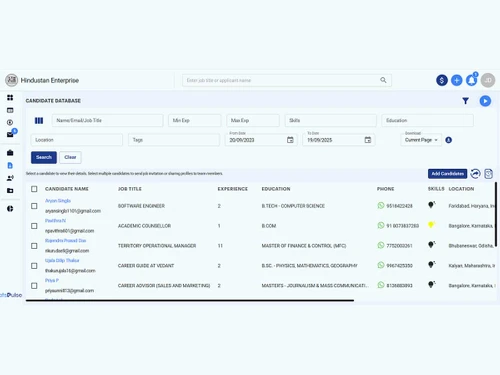Screen dimensions: 500x375
Task: Click the vertical table scrollbar
Action: pos(496,214)
